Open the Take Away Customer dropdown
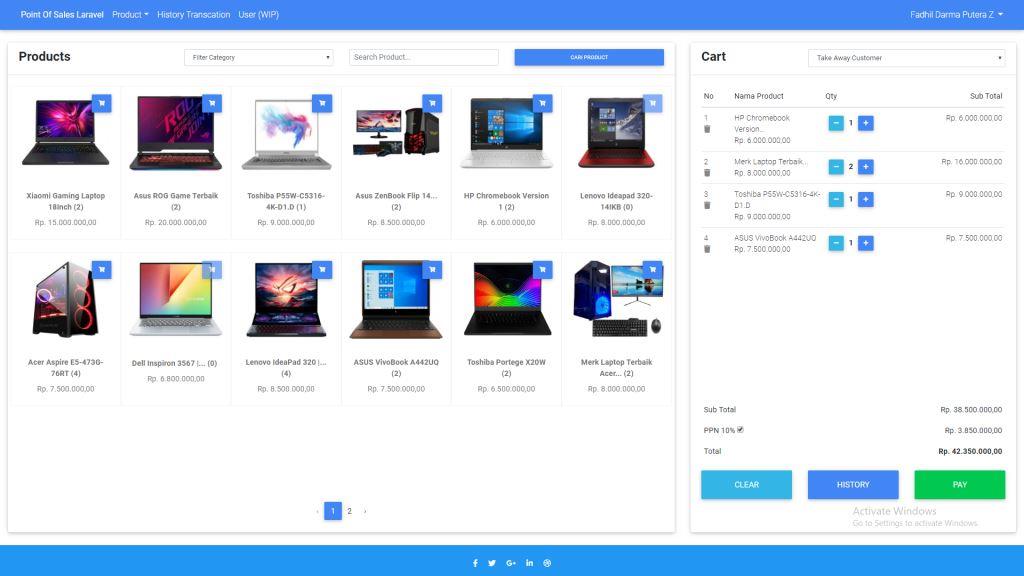The image size is (1024, 576). pyautogui.click(x=906, y=58)
